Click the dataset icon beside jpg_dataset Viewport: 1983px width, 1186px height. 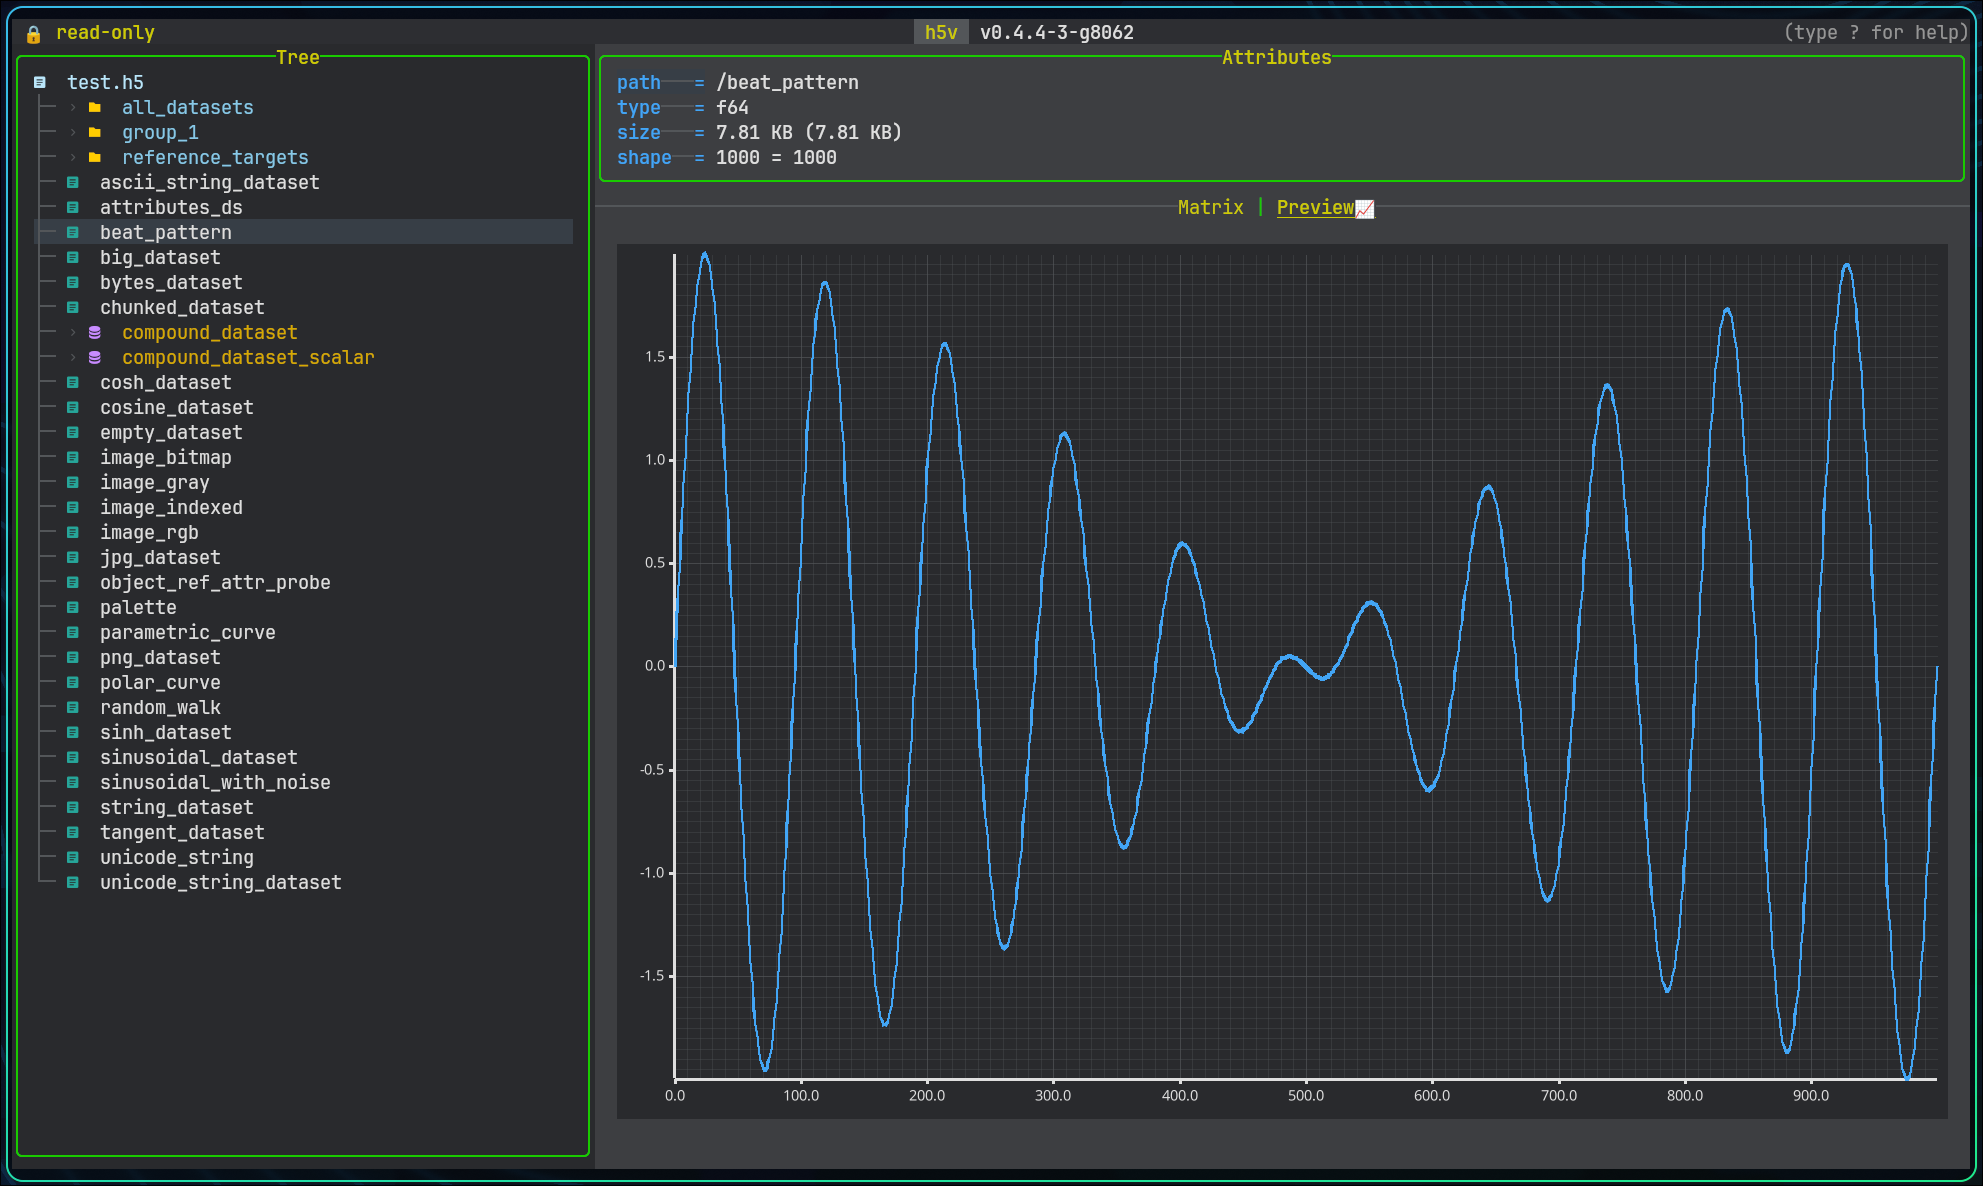pyautogui.click(x=73, y=557)
